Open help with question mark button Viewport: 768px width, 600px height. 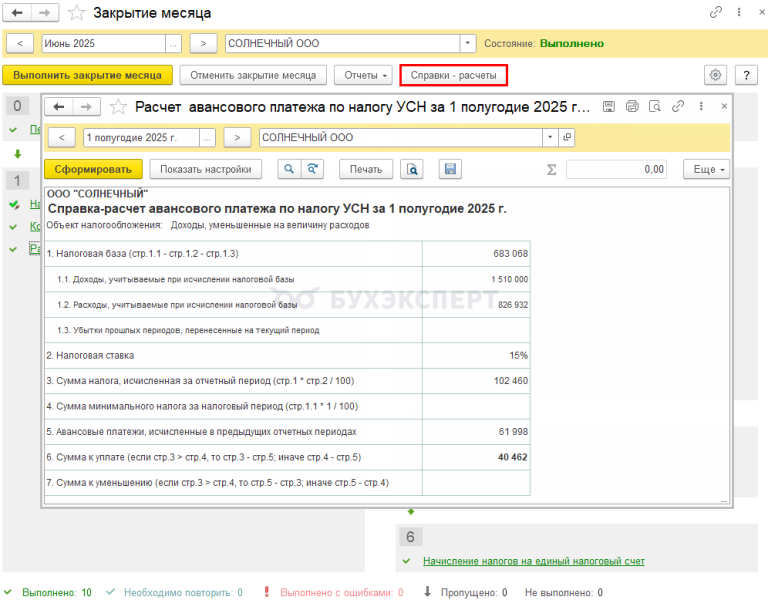point(746,75)
